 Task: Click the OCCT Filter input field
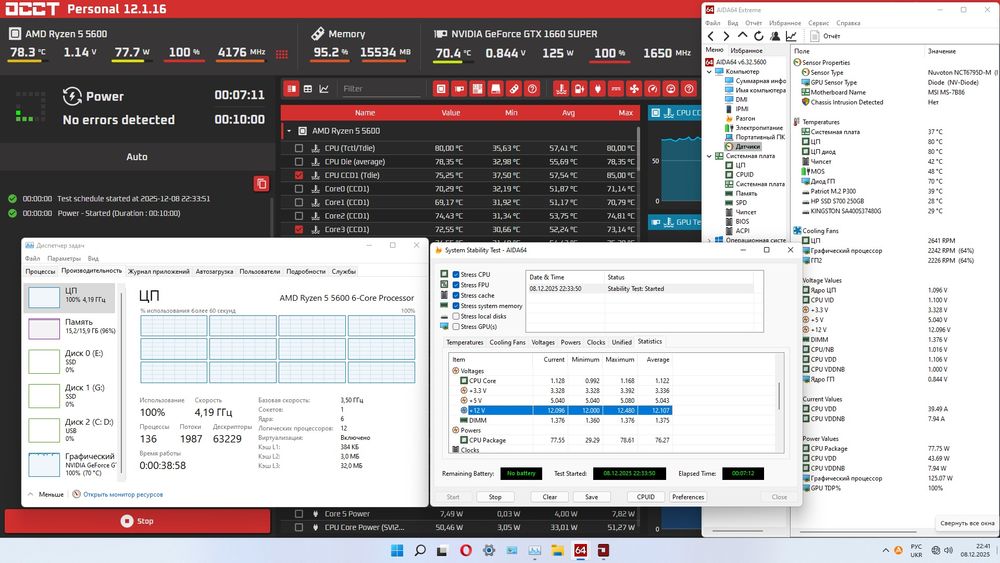[381, 89]
